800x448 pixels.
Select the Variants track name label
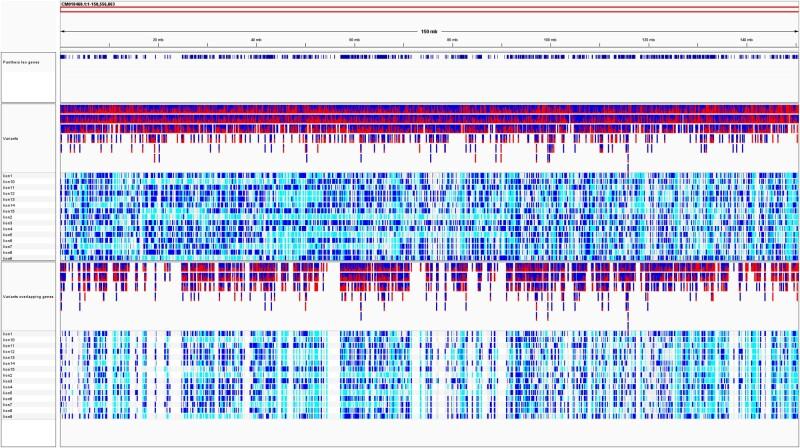(x=10, y=138)
